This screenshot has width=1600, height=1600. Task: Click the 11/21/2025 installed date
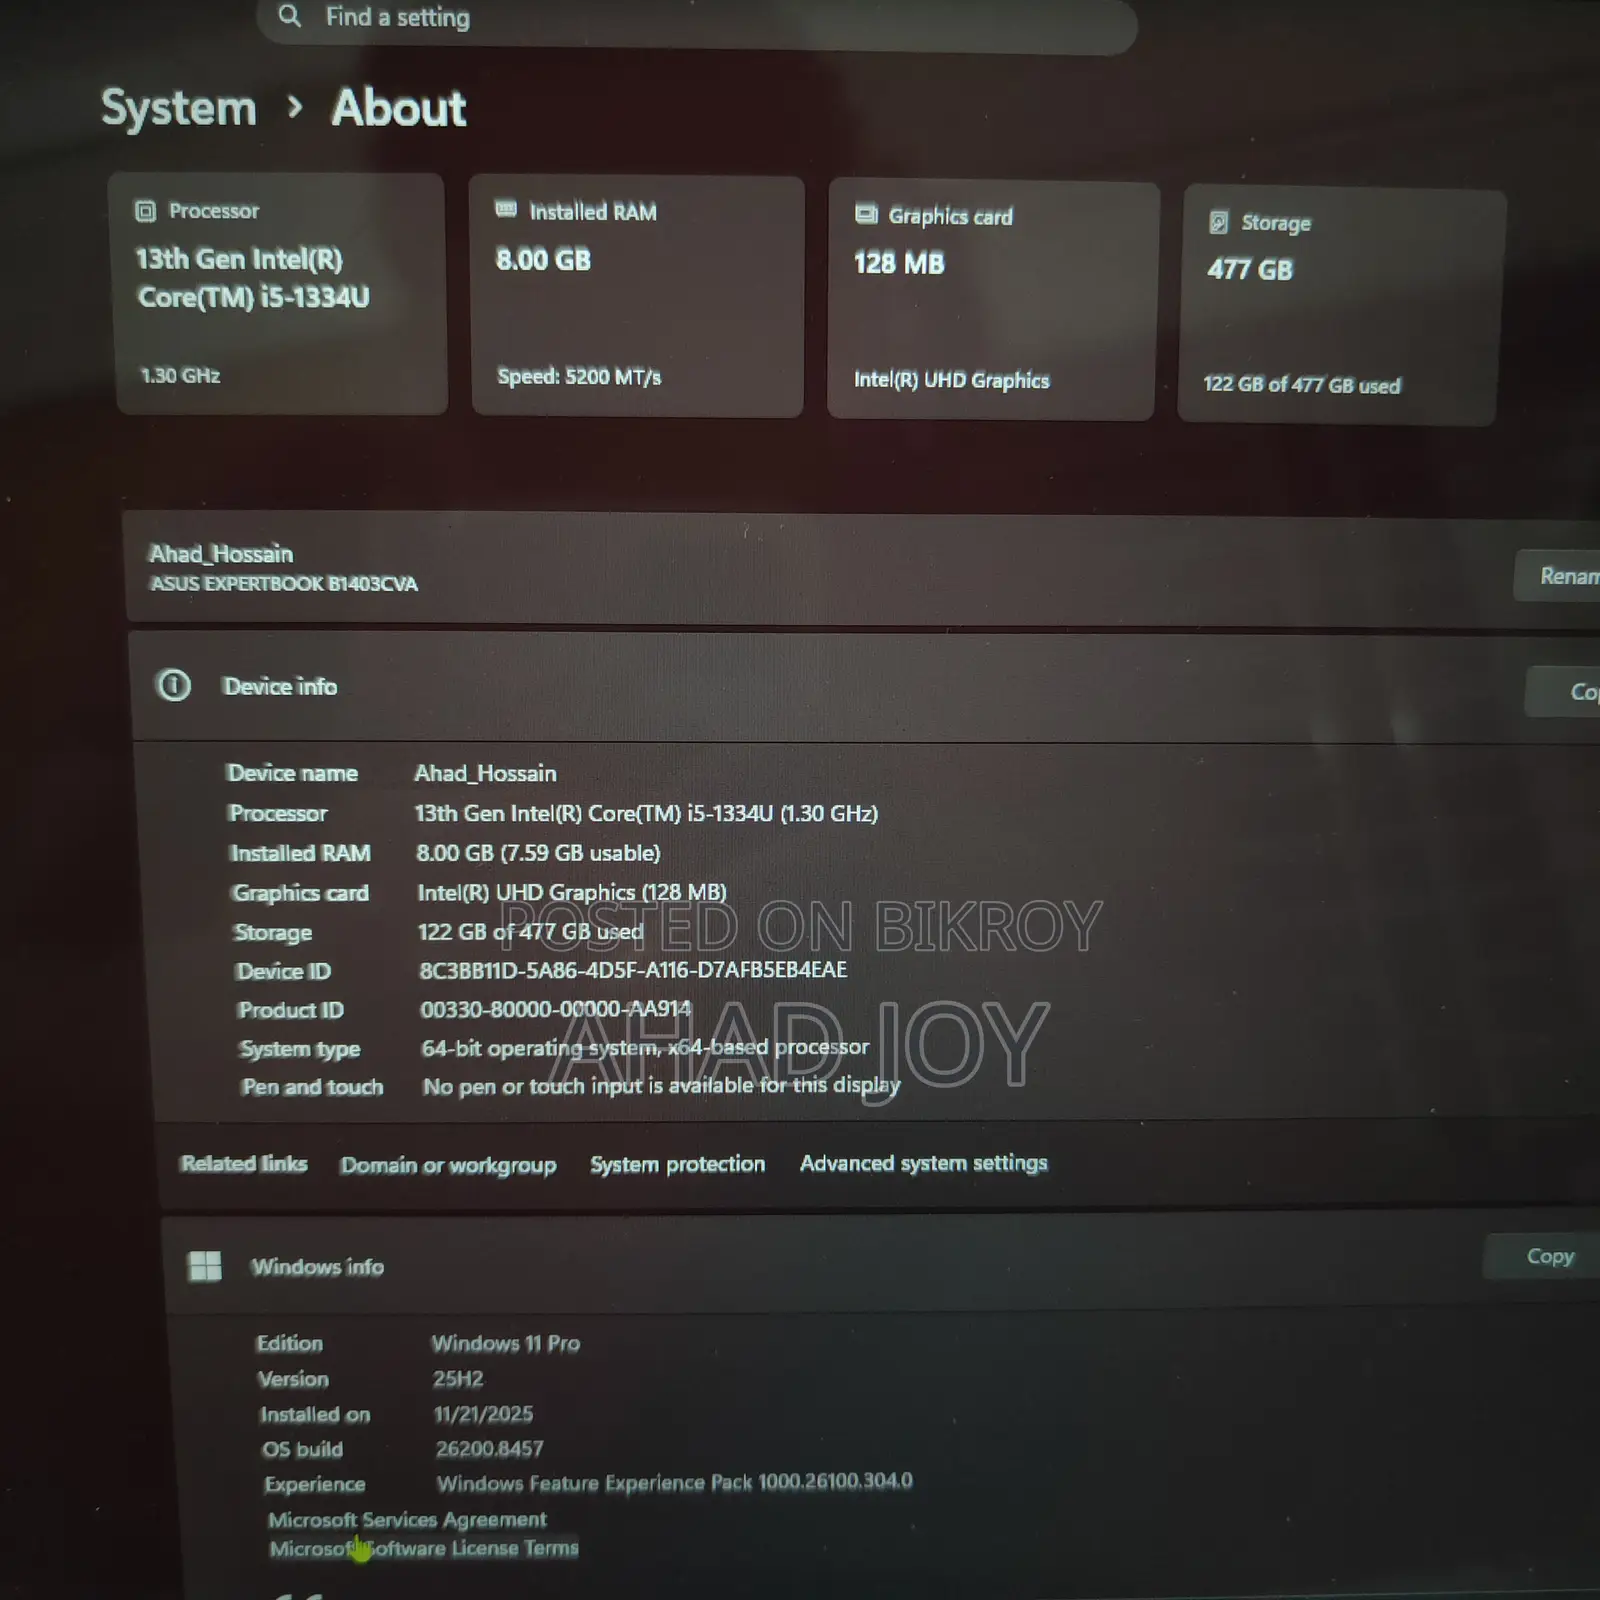pyautogui.click(x=483, y=1414)
